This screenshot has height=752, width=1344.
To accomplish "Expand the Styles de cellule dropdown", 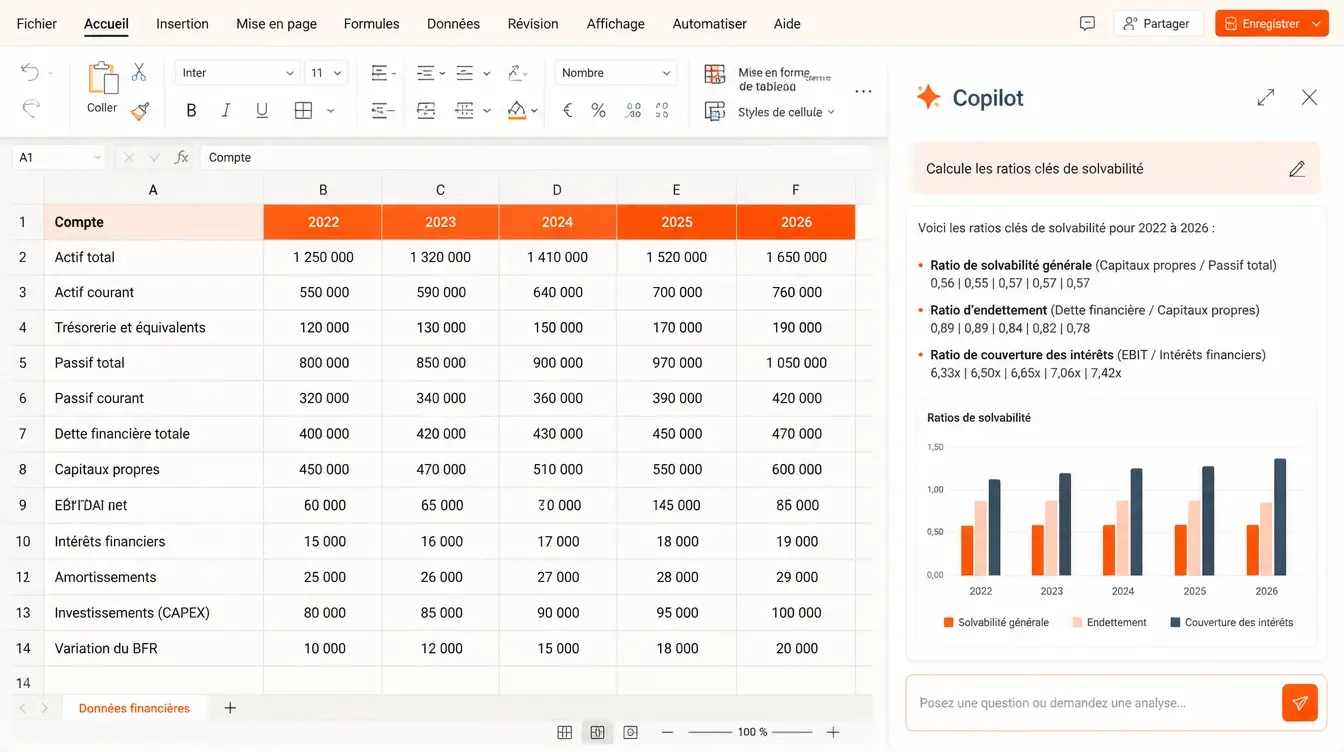I will click(831, 112).
